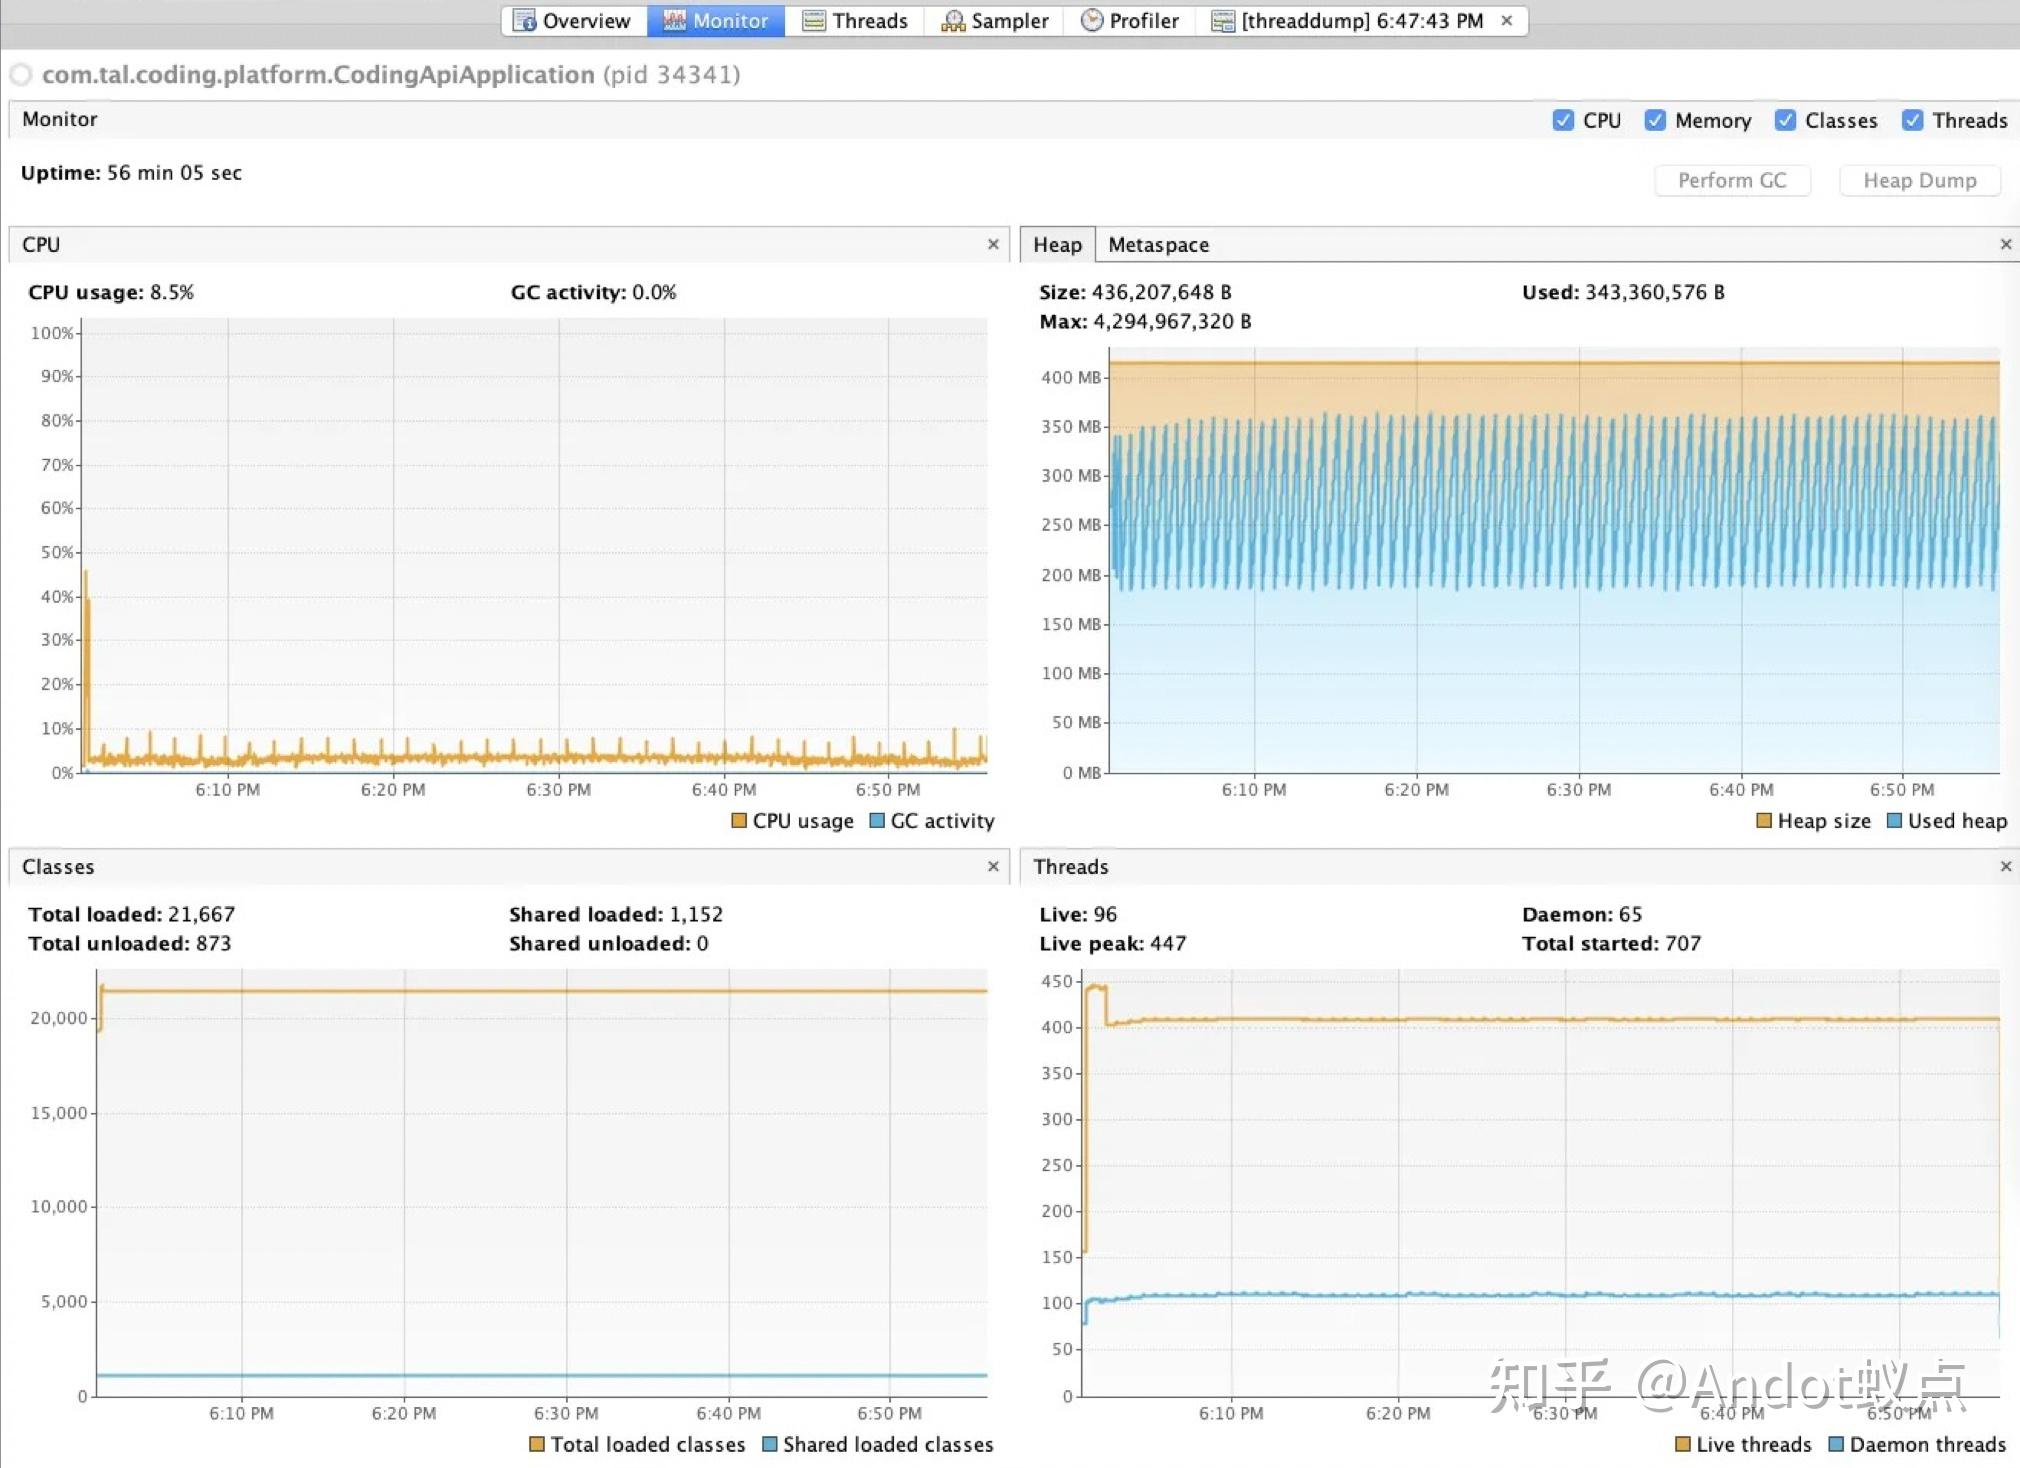Viewport: 2020px width, 1468px height.
Task: Close the Threads graph panel
Action: [2005, 866]
